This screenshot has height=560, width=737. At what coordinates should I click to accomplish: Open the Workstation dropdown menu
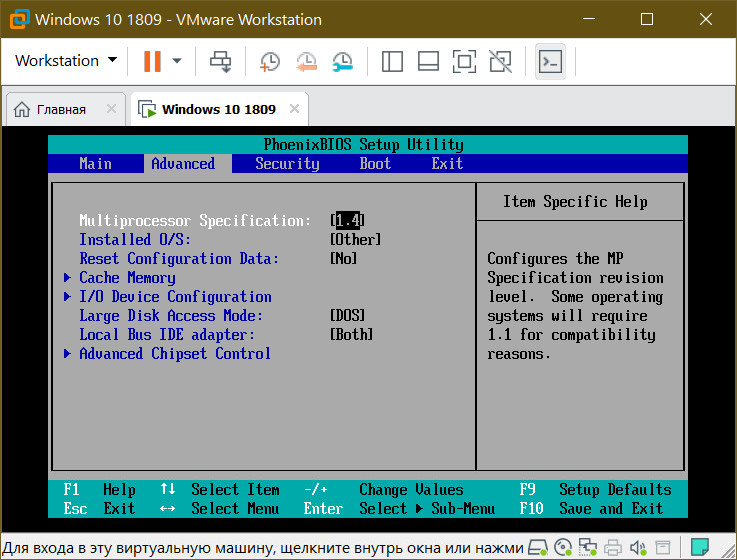[66, 61]
